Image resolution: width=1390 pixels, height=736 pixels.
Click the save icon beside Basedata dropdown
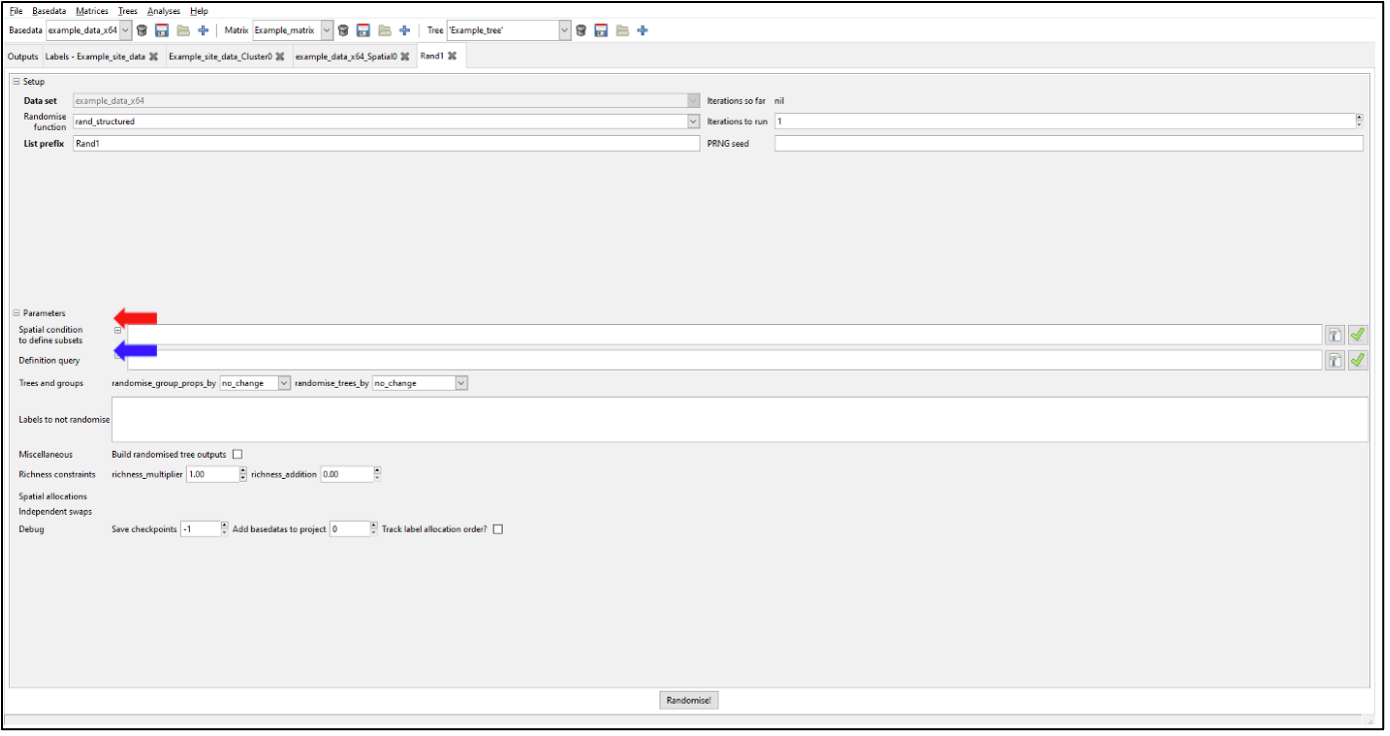tap(161, 31)
